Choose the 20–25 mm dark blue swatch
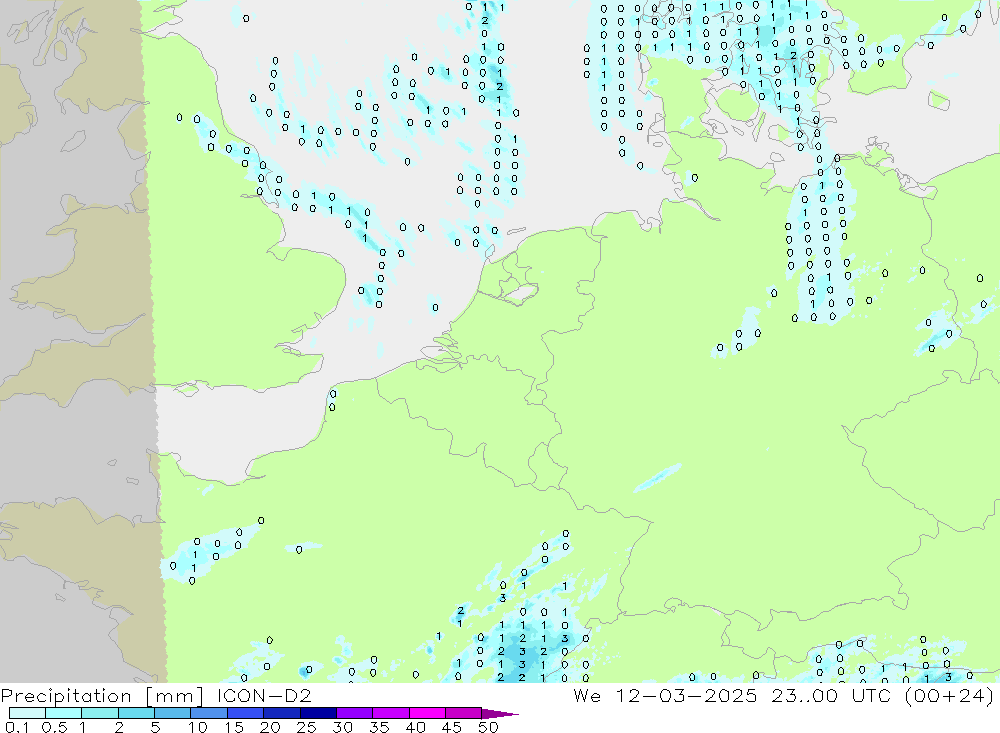1000x733 pixels. pos(282,713)
